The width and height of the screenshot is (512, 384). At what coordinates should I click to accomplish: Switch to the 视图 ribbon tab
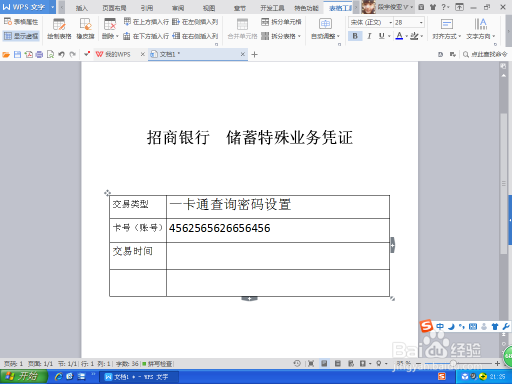pos(209,8)
